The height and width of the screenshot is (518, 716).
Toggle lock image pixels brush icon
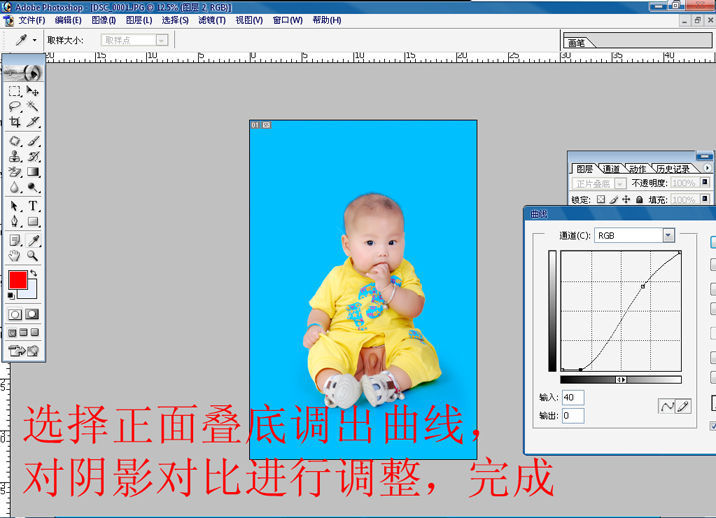(x=614, y=199)
